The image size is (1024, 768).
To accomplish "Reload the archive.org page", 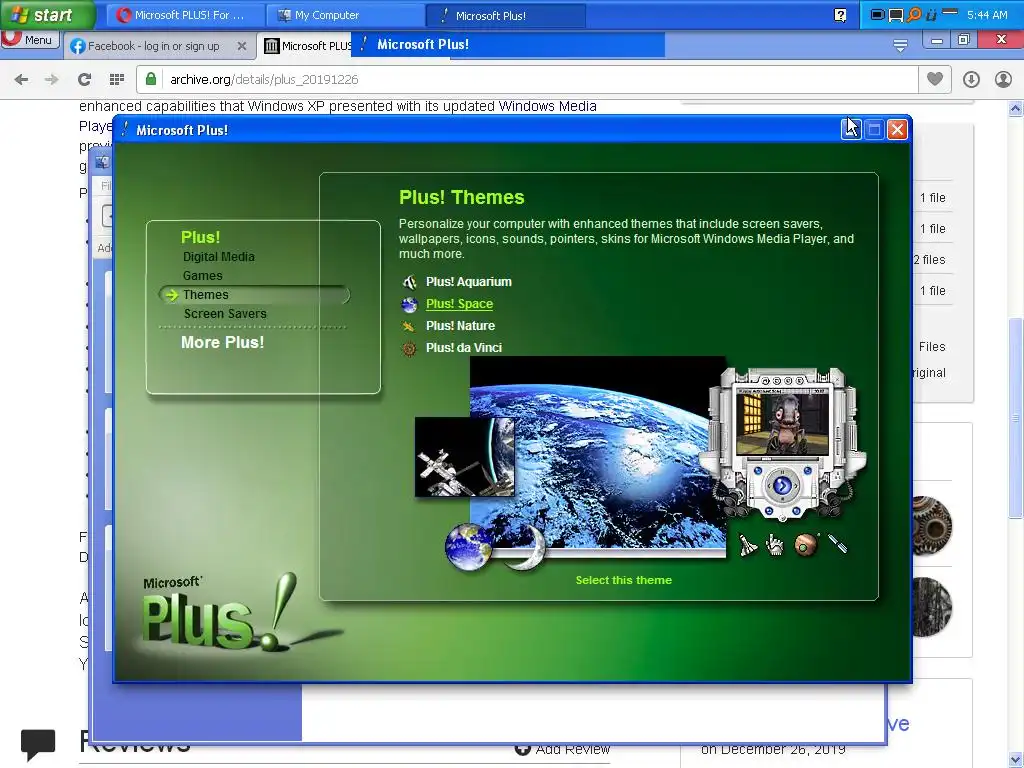I will (x=84, y=80).
